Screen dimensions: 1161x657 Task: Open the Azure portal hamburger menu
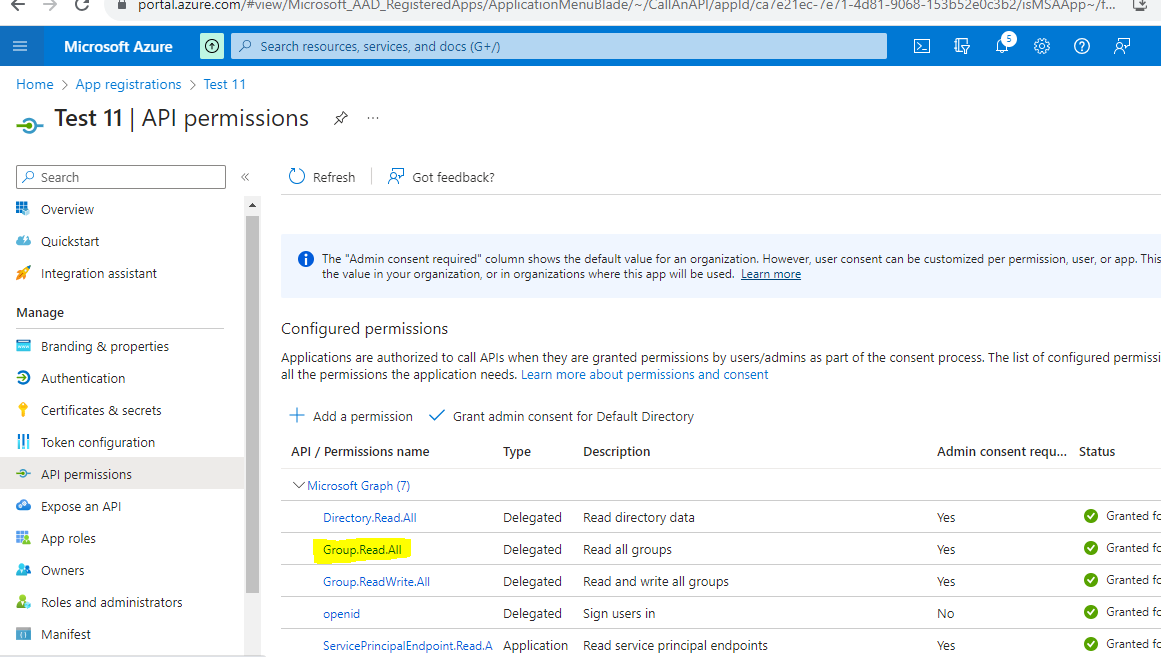point(20,46)
